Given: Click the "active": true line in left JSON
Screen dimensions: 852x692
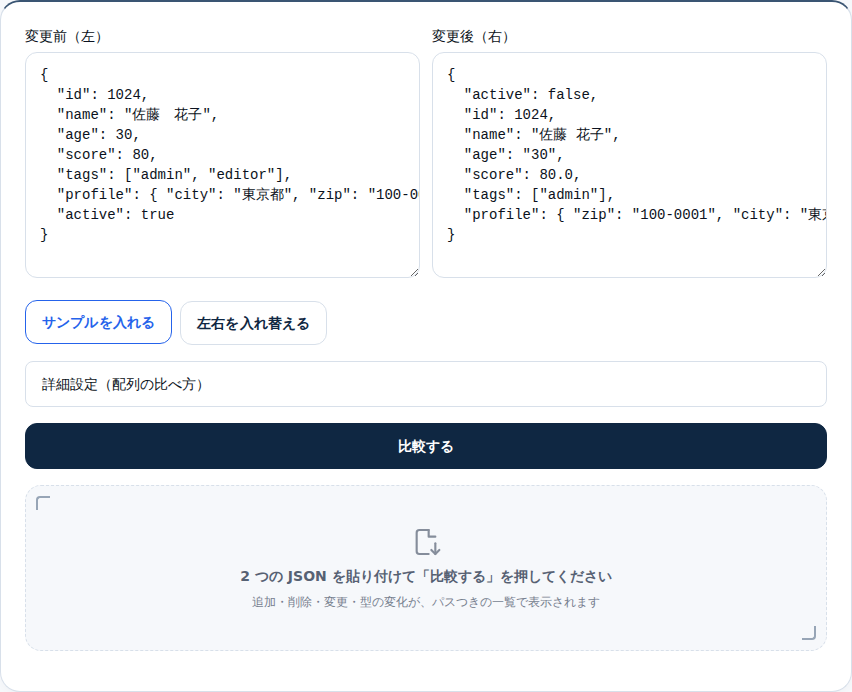Looking at the screenshot, I should tap(116, 215).
